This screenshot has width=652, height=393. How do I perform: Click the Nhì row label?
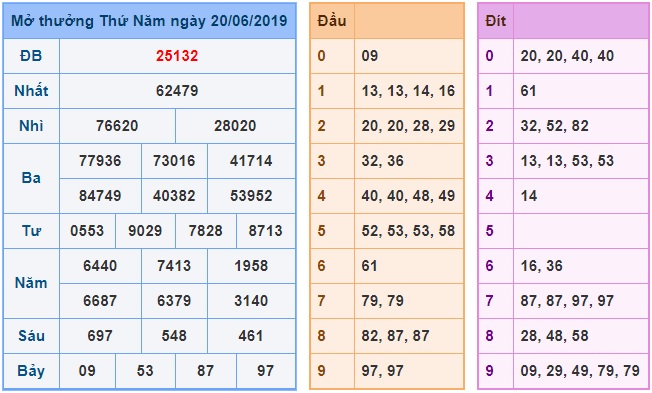pos(31,126)
